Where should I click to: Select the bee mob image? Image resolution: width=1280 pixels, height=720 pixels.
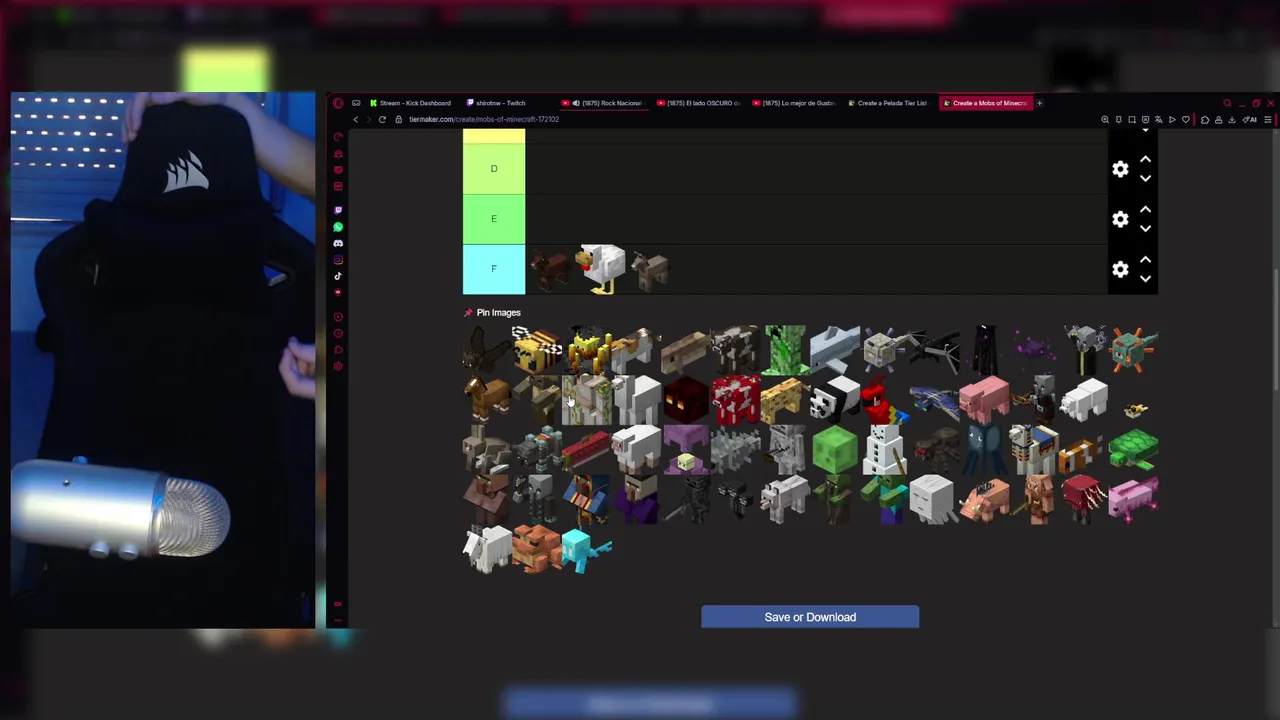pos(537,349)
